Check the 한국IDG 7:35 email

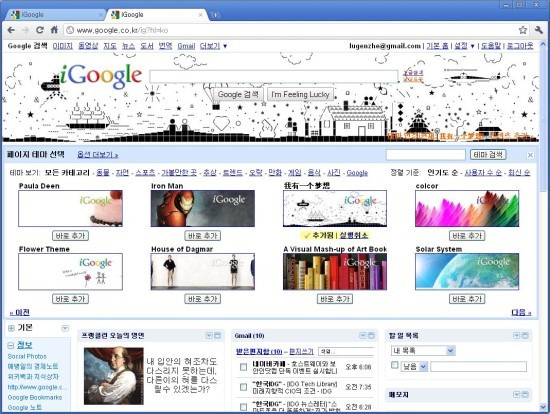pos(243,387)
